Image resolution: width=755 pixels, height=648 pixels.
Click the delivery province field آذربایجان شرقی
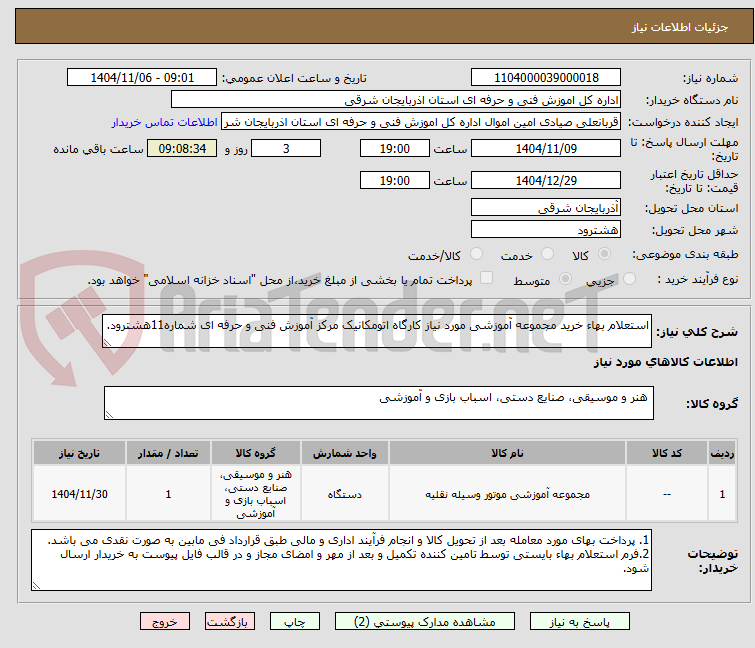tap(546, 207)
